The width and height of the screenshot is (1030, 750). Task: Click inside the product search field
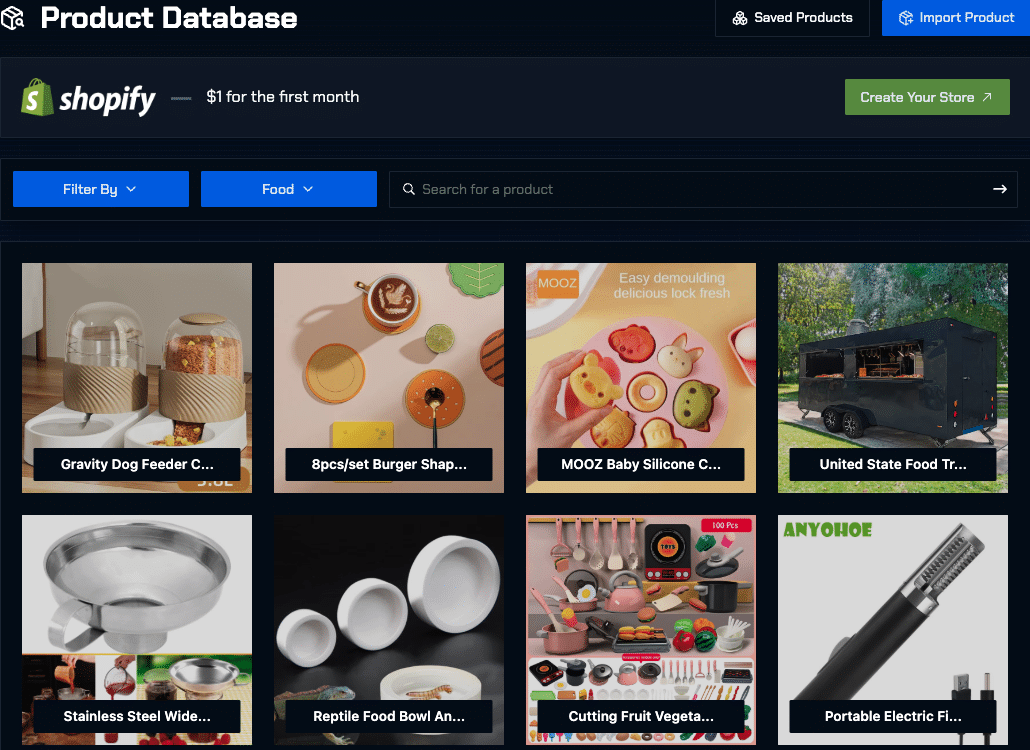(x=600, y=189)
